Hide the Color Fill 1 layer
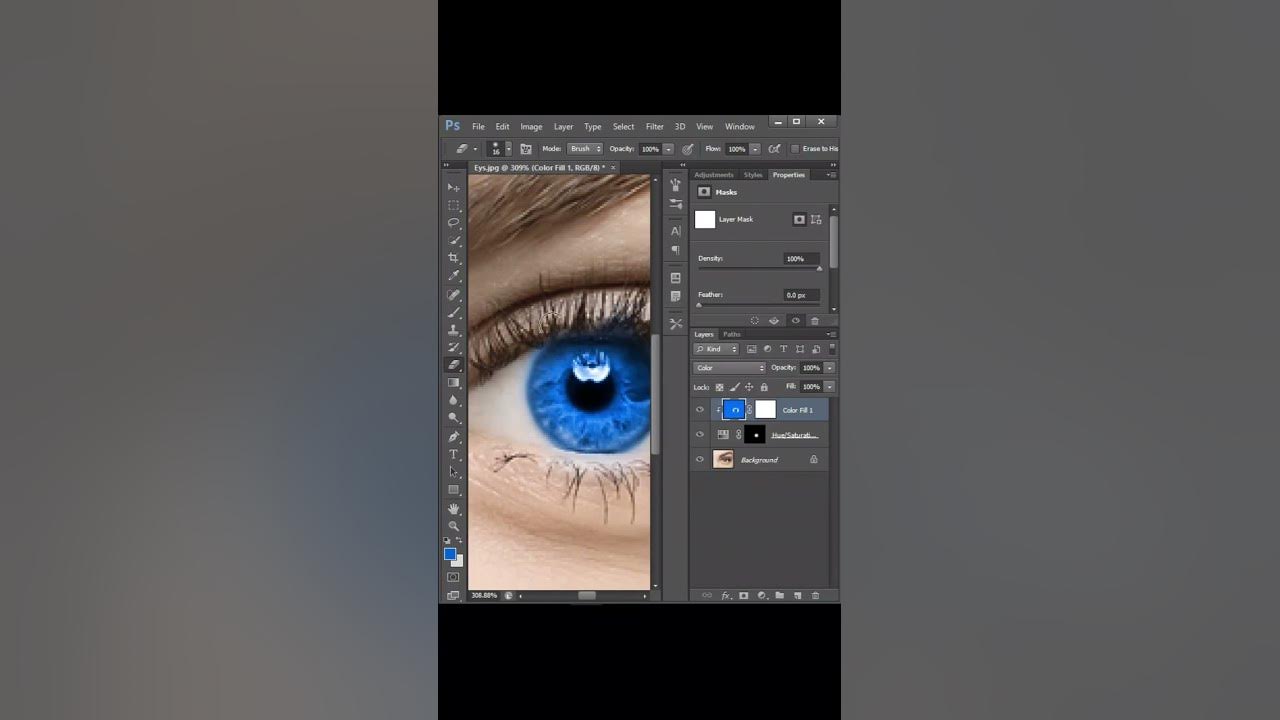Screen dimensions: 1280x720 tap(700, 410)
